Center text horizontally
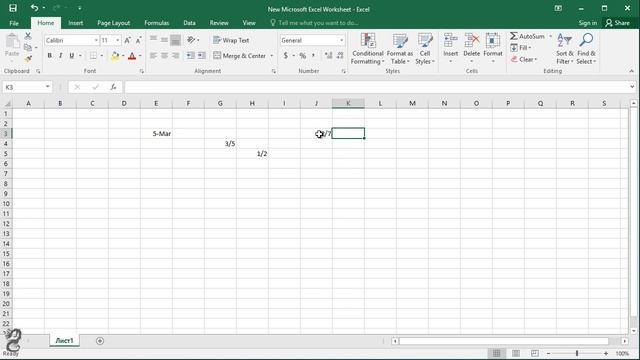 click(164, 56)
